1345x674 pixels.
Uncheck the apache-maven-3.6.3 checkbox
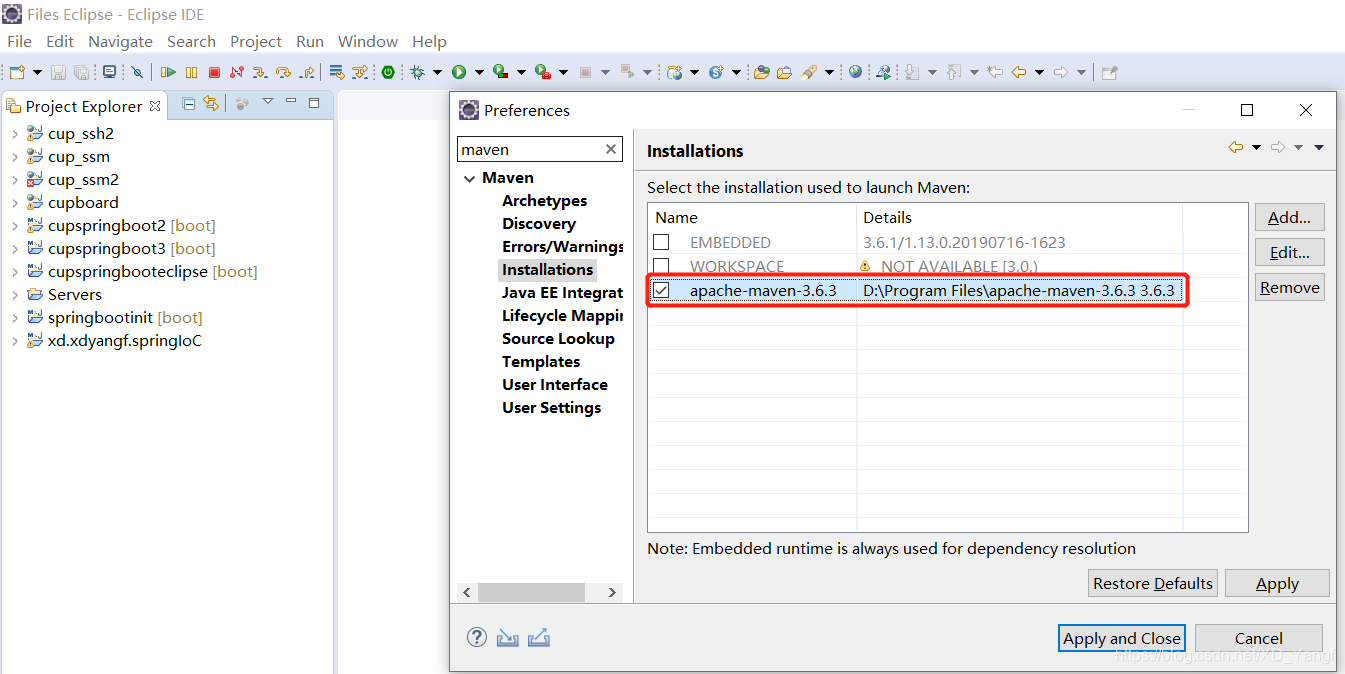[661, 290]
